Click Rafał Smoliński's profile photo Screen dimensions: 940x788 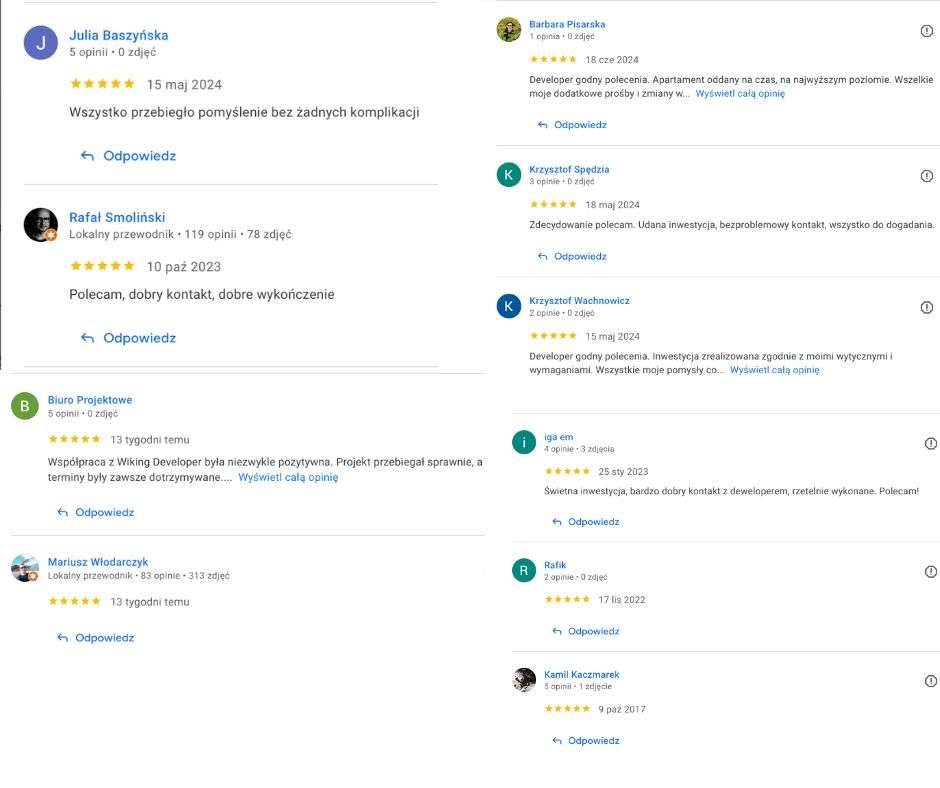point(41,224)
